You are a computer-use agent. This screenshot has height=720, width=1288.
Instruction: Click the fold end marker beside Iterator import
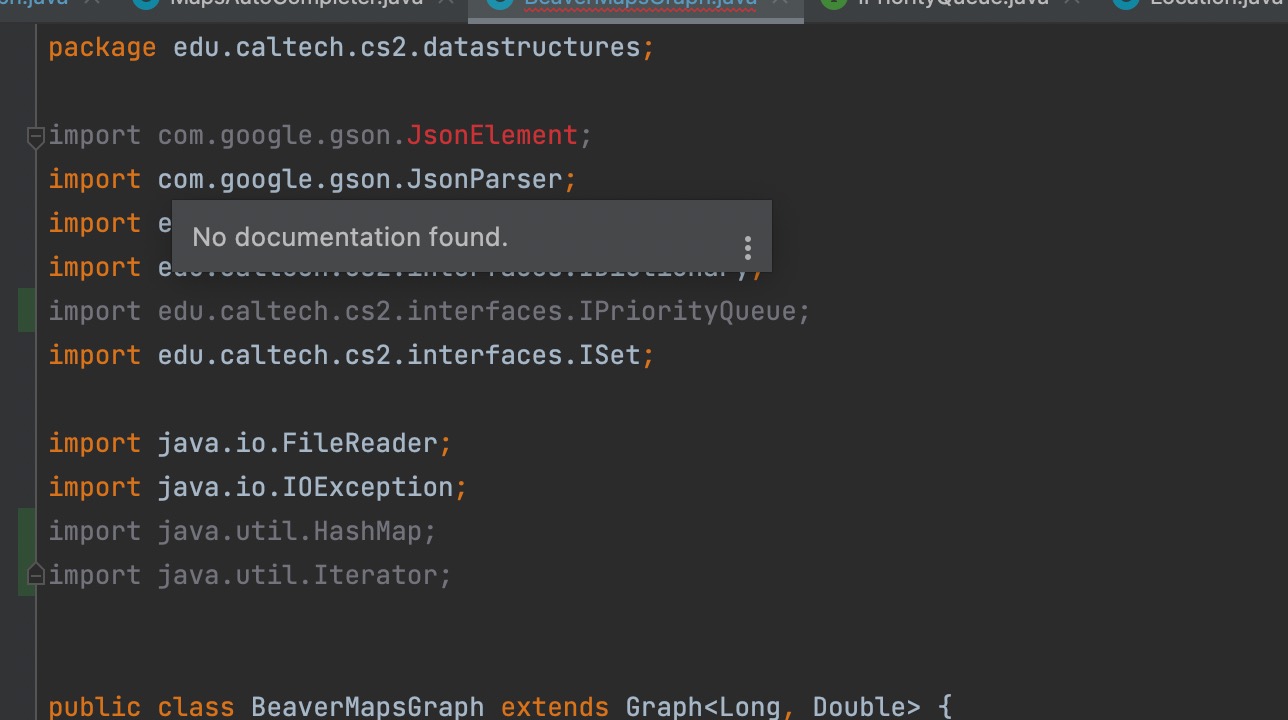pos(35,576)
